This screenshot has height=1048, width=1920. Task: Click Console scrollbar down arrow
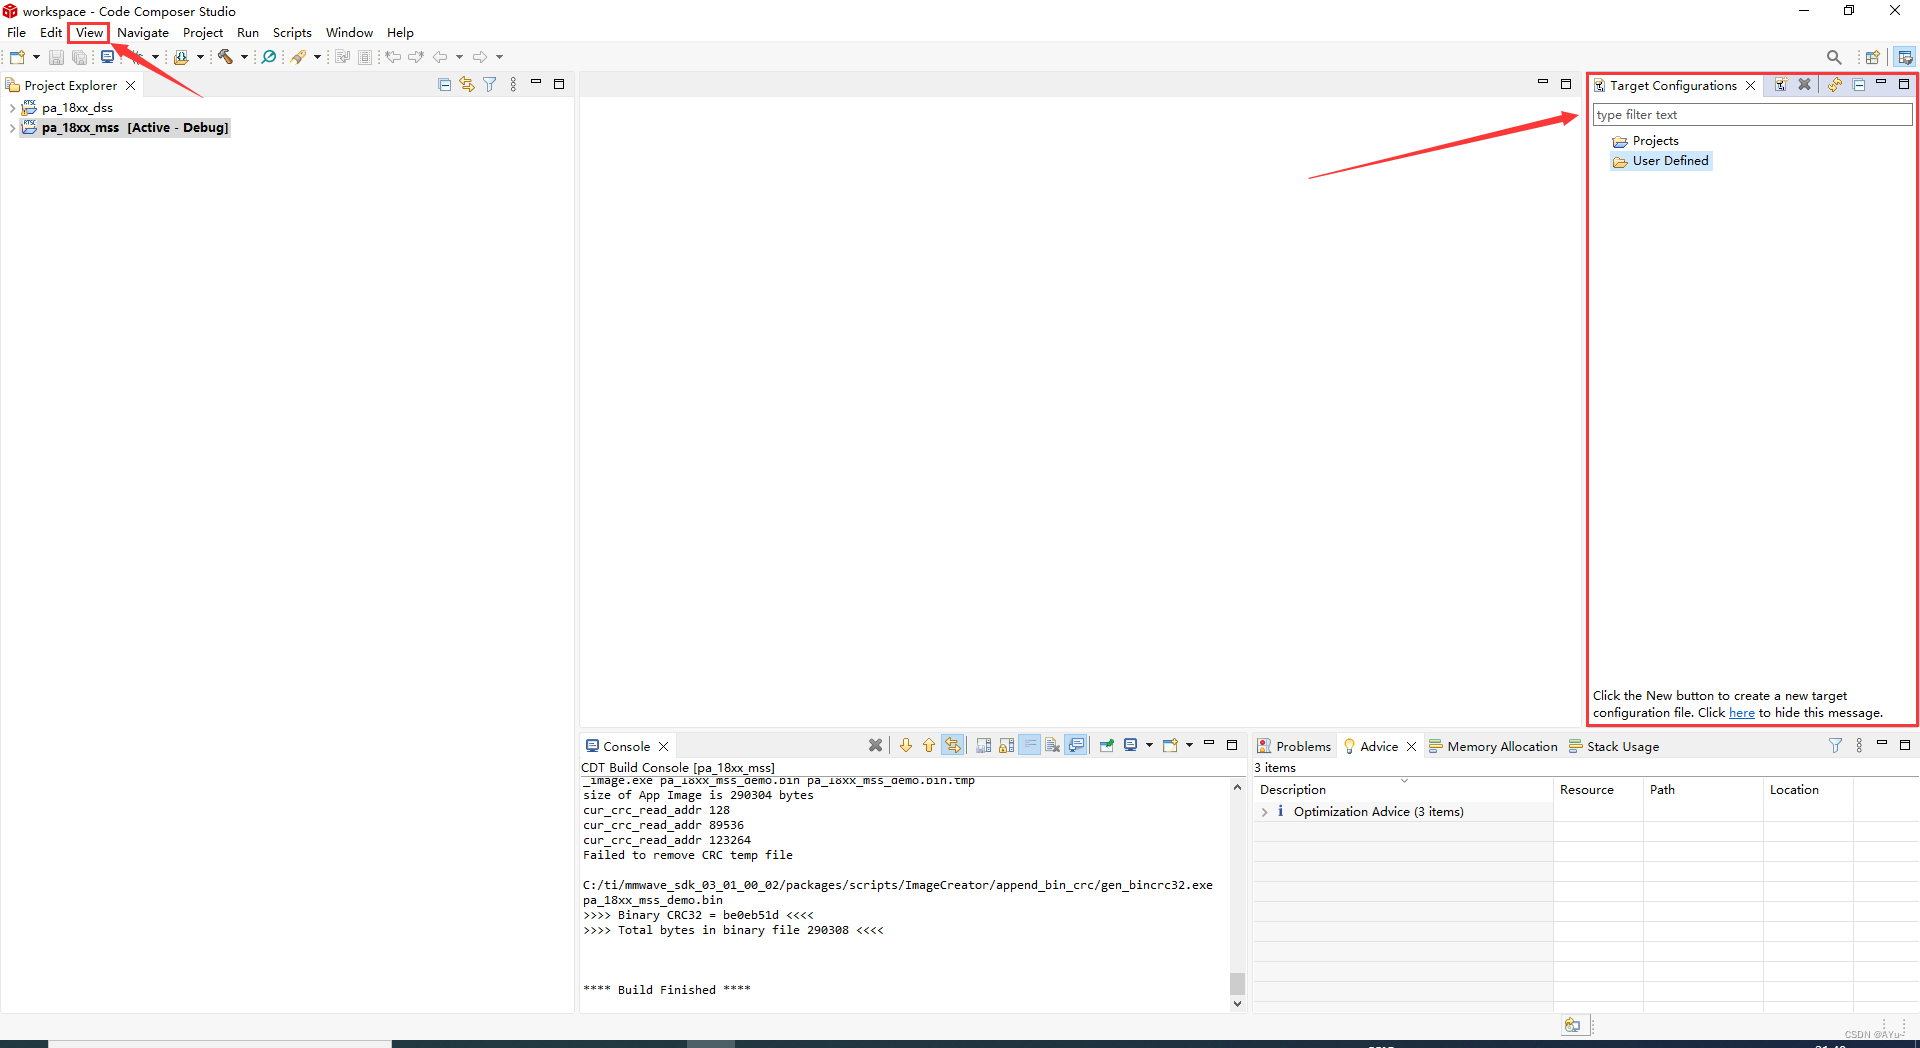click(x=1237, y=1003)
